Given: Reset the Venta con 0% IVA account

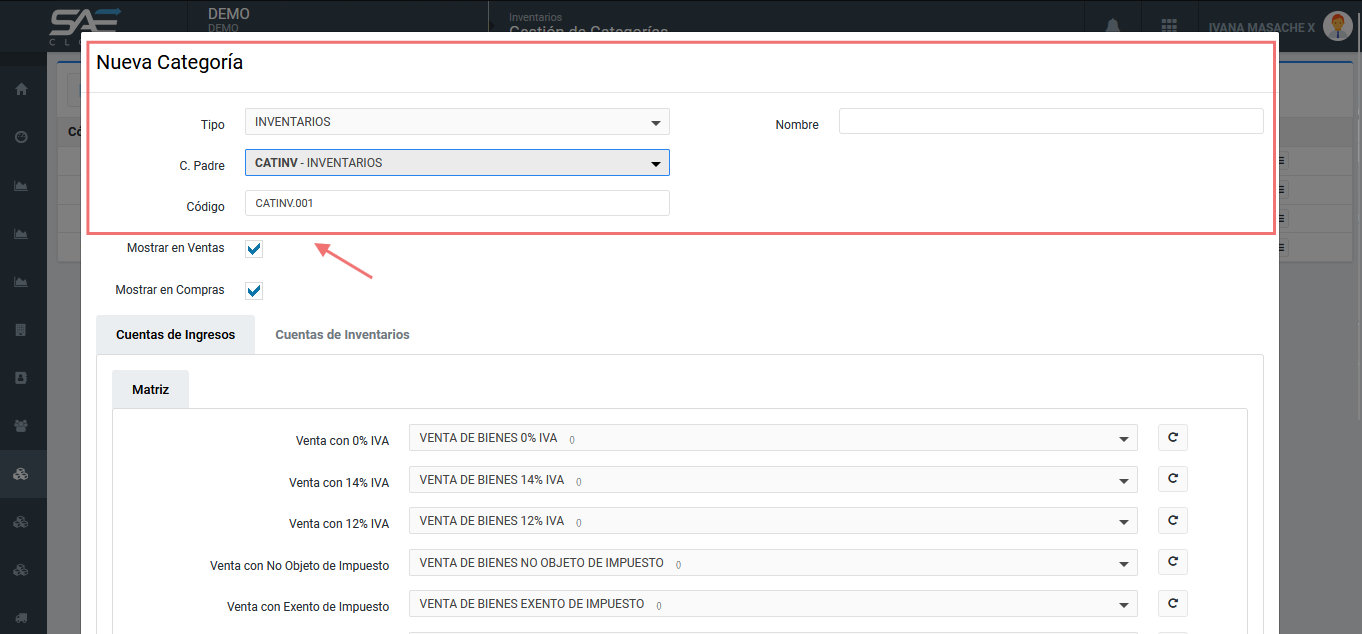Looking at the screenshot, I should pyautogui.click(x=1172, y=438).
